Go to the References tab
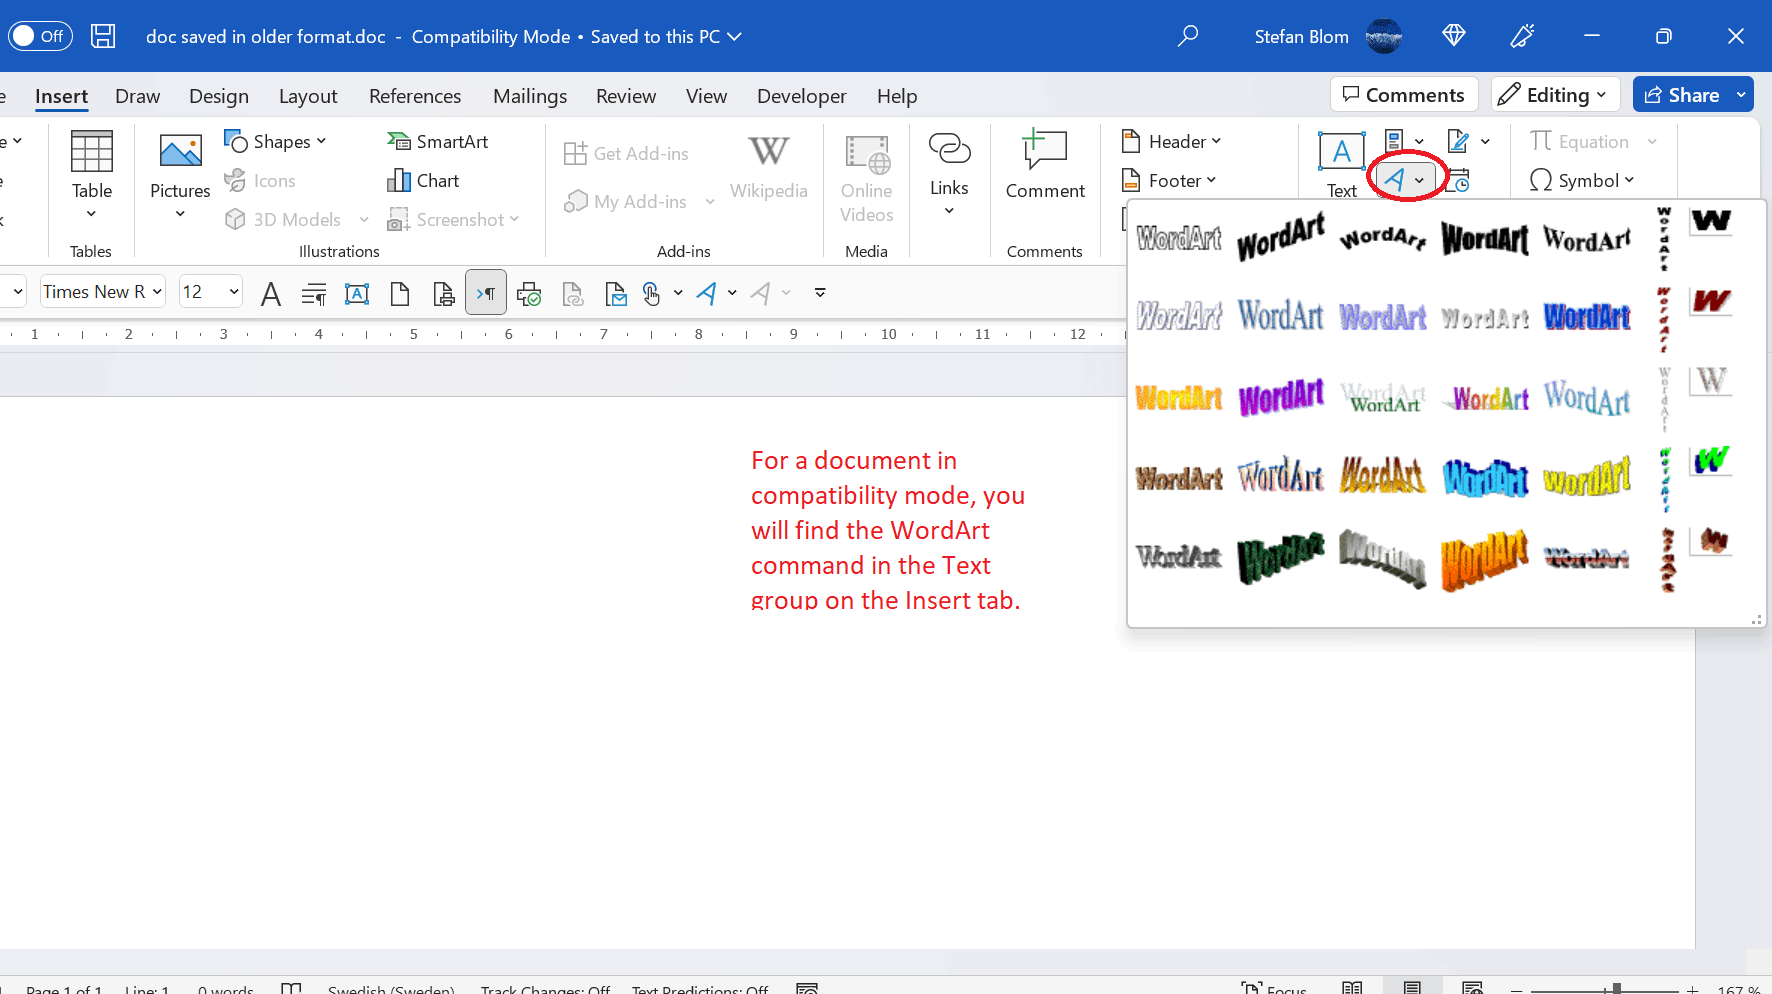 pos(415,96)
